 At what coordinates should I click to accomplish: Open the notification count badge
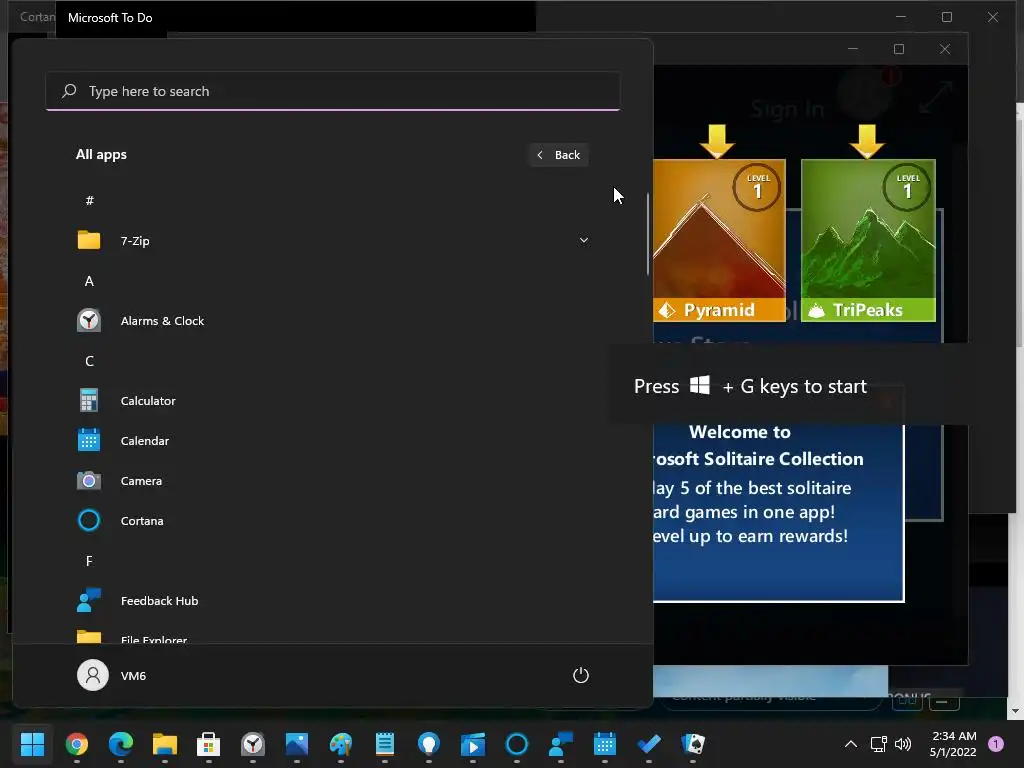[x=996, y=743]
